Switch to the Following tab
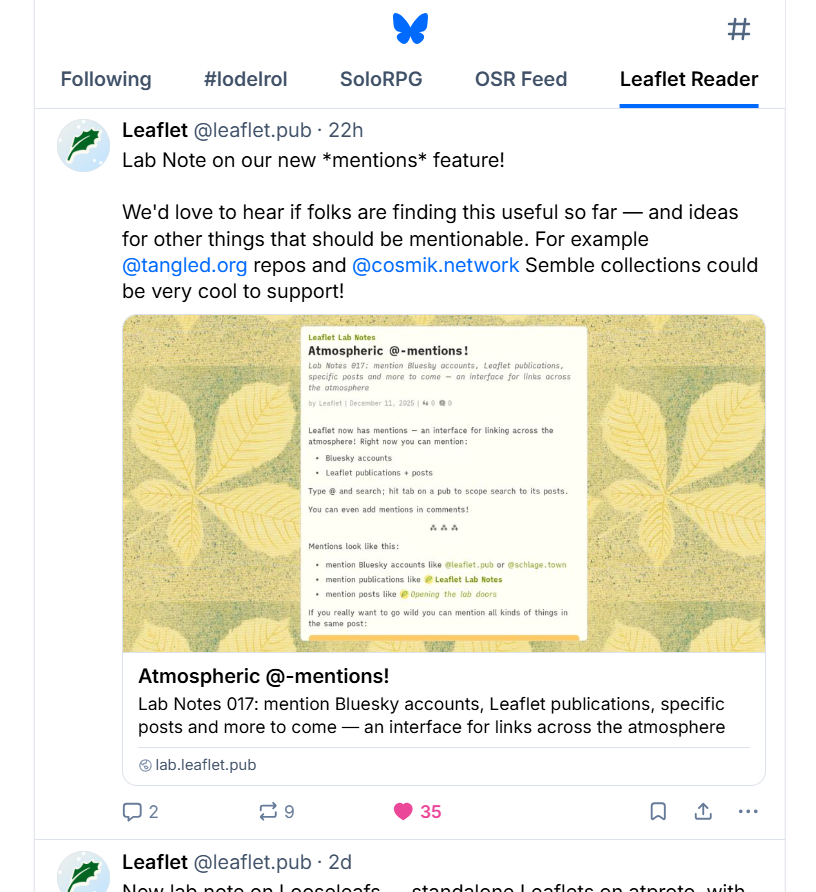 point(106,79)
